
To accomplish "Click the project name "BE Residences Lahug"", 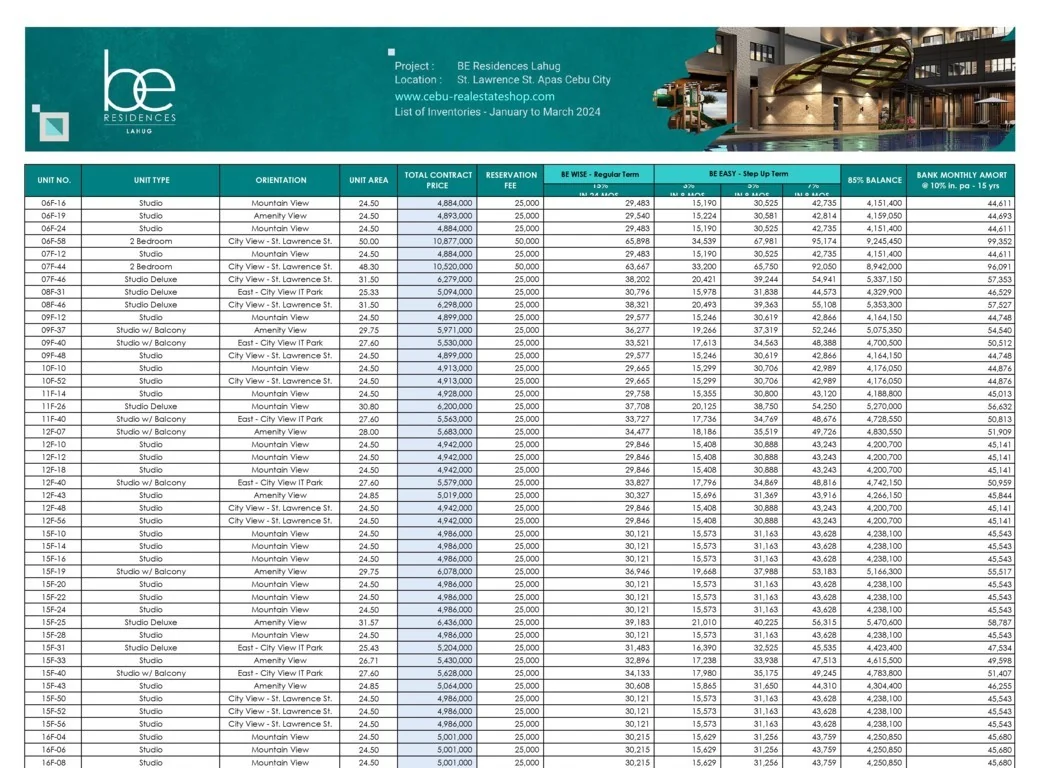I will point(509,66).
